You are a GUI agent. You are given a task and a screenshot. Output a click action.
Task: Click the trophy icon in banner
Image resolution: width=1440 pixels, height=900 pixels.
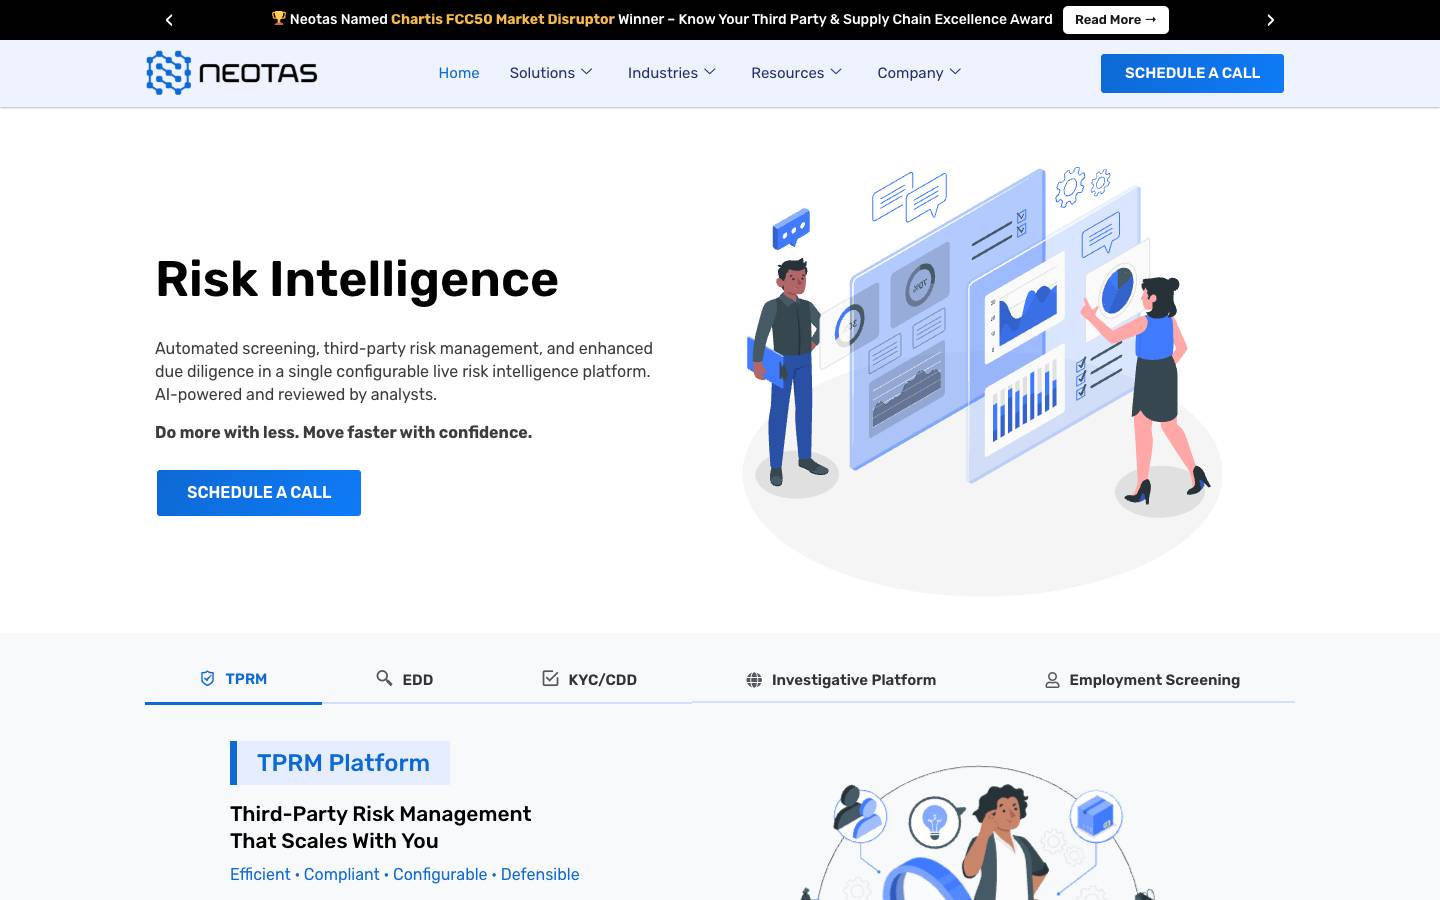tap(279, 18)
